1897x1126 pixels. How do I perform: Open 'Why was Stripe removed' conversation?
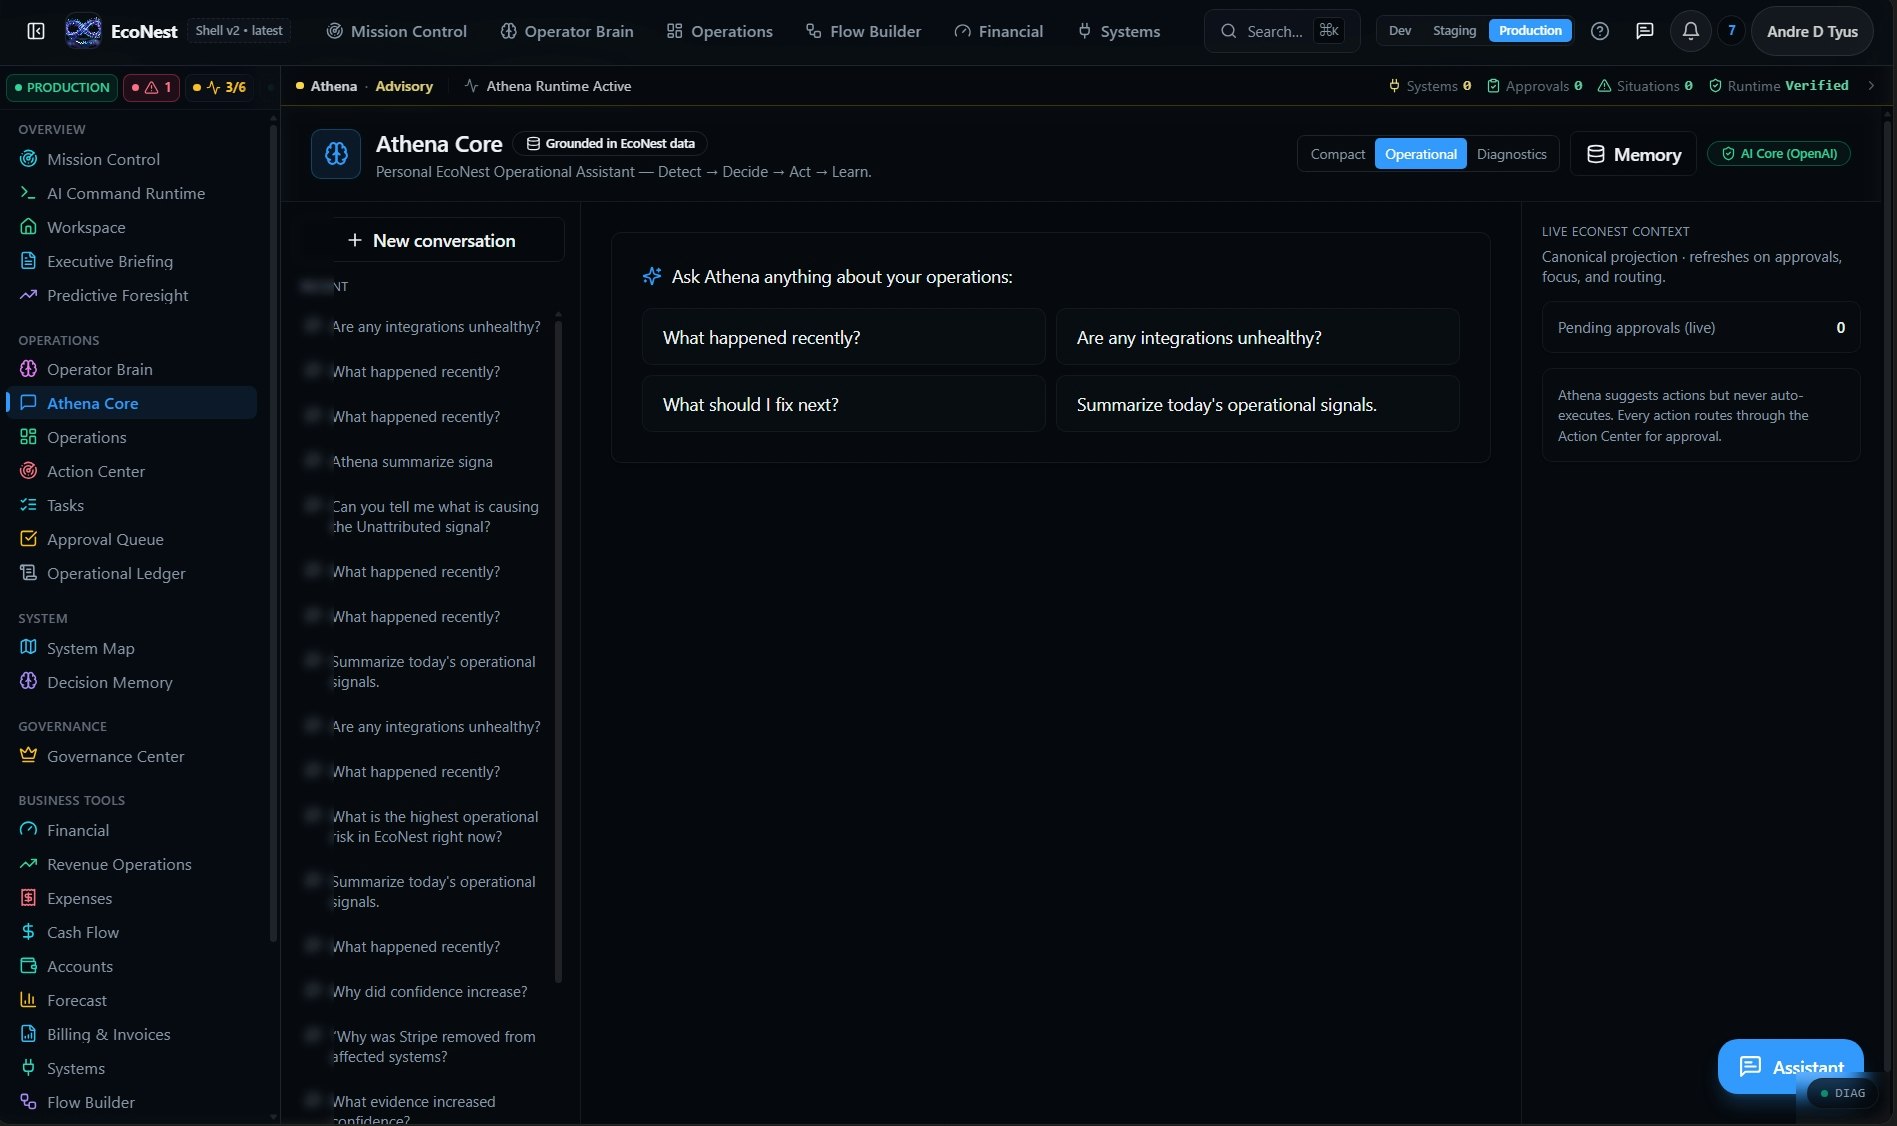pyautogui.click(x=434, y=1046)
